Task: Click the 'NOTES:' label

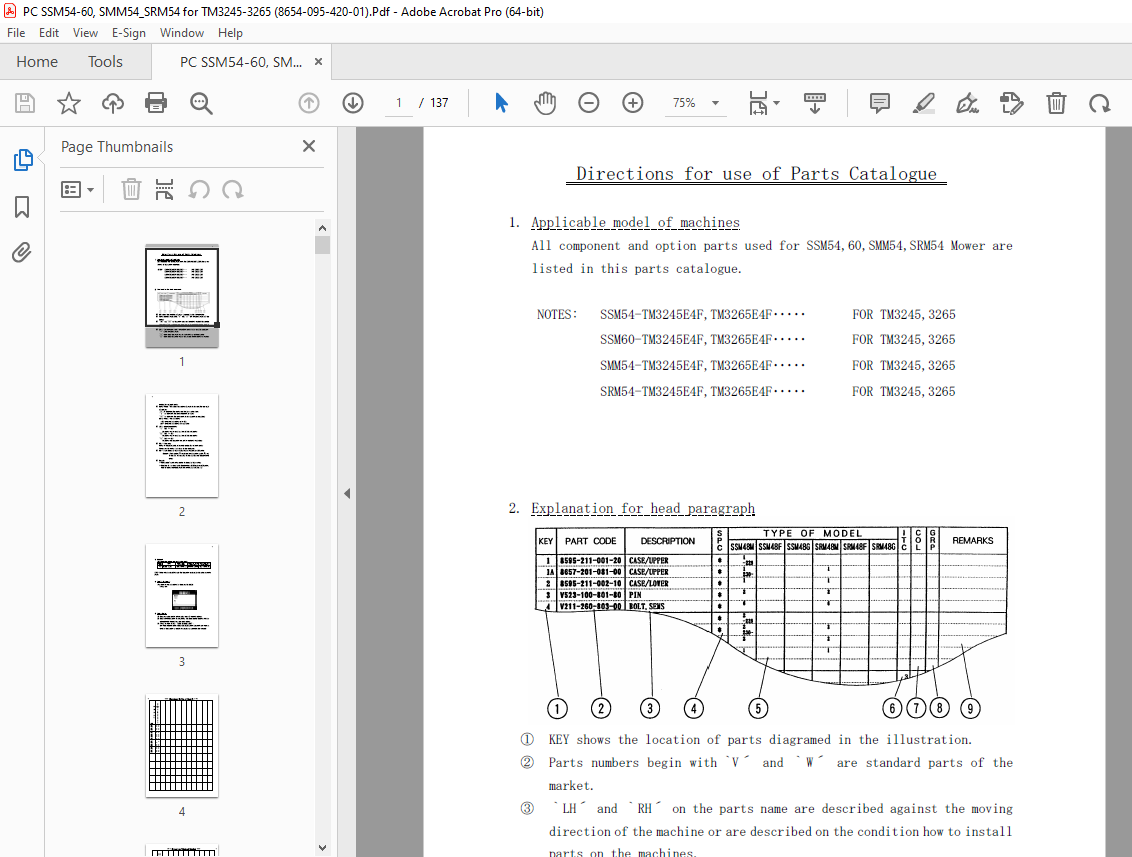Action: point(557,314)
